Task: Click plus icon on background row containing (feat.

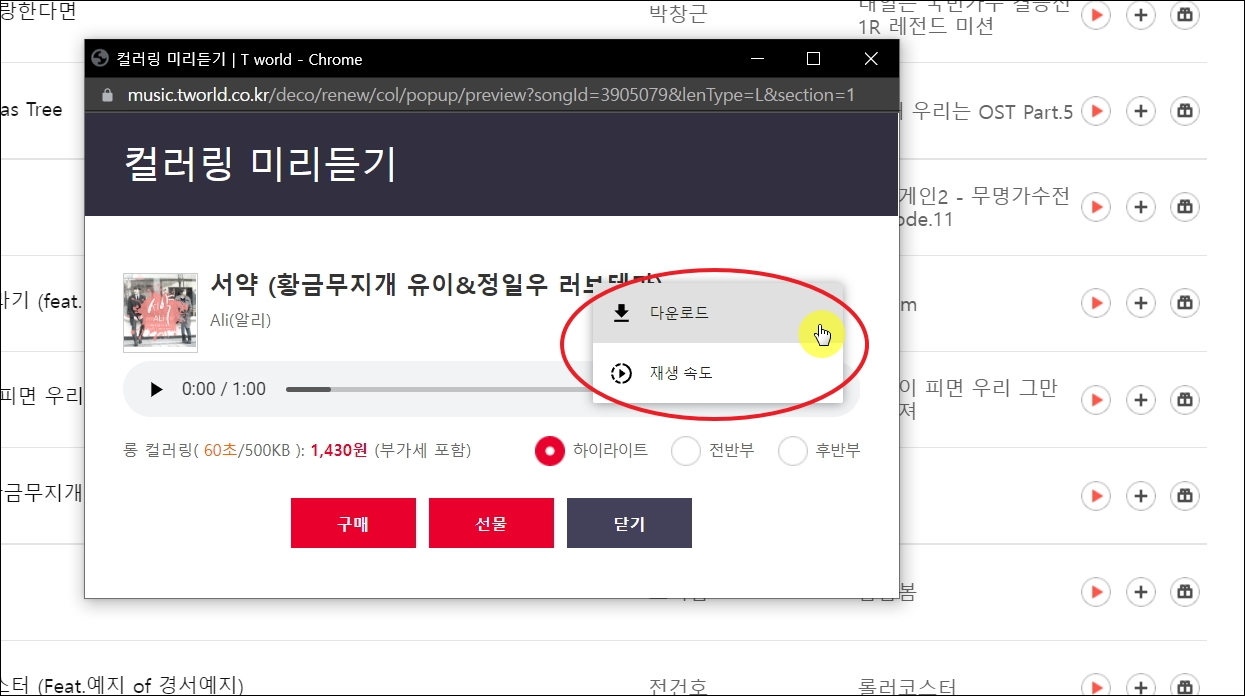Action: [1141, 303]
